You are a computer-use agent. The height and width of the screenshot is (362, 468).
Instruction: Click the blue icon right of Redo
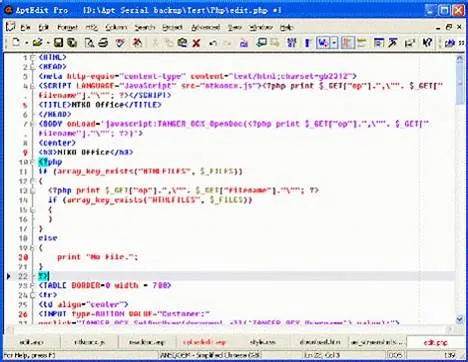click(x=244, y=43)
